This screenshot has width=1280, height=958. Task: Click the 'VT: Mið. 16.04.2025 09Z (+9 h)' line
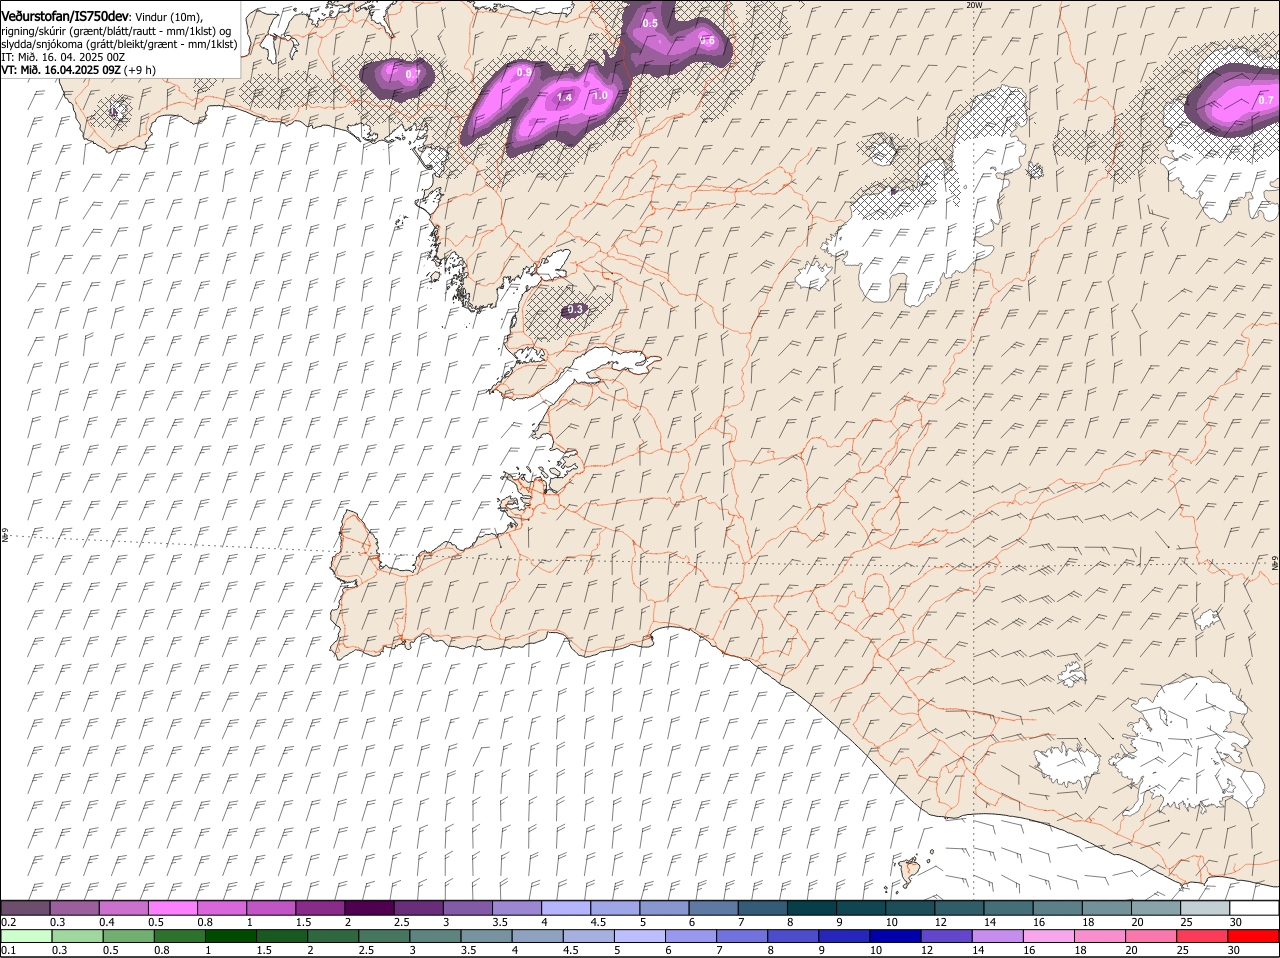[78, 70]
